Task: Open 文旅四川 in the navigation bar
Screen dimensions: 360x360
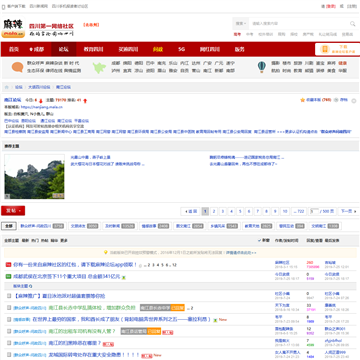Action: click(x=128, y=49)
